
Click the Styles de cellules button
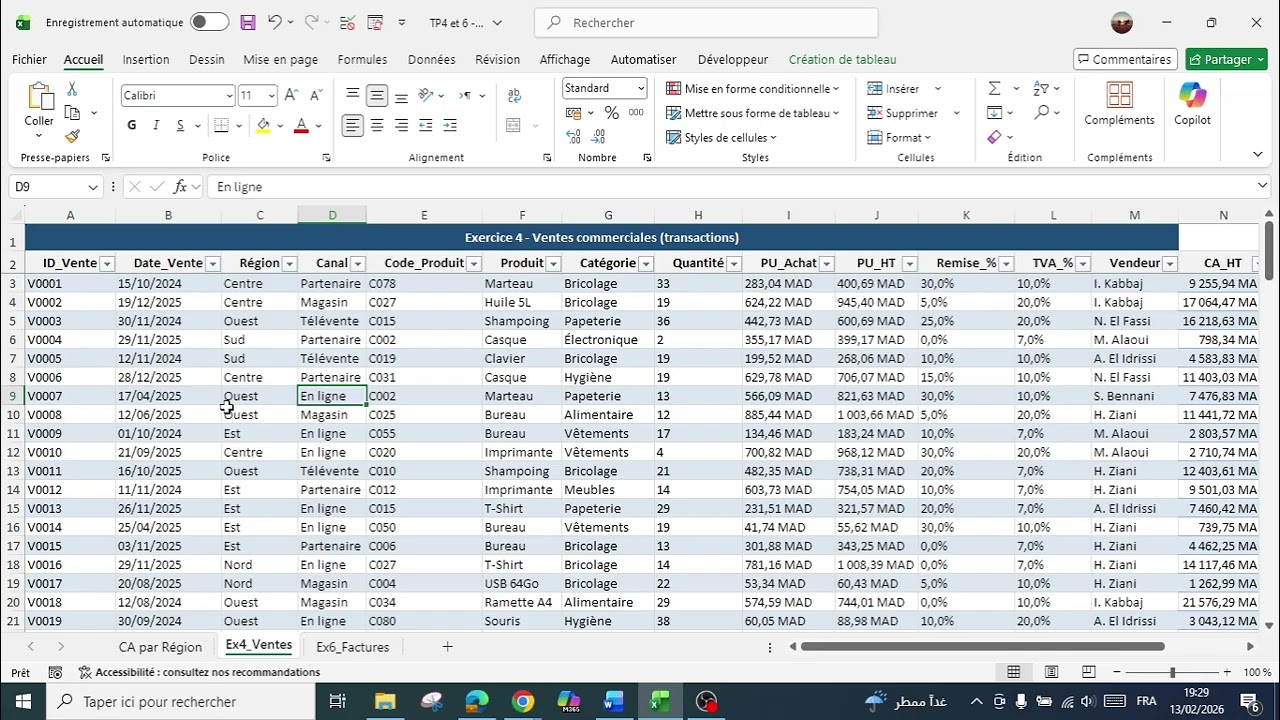point(722,137)
